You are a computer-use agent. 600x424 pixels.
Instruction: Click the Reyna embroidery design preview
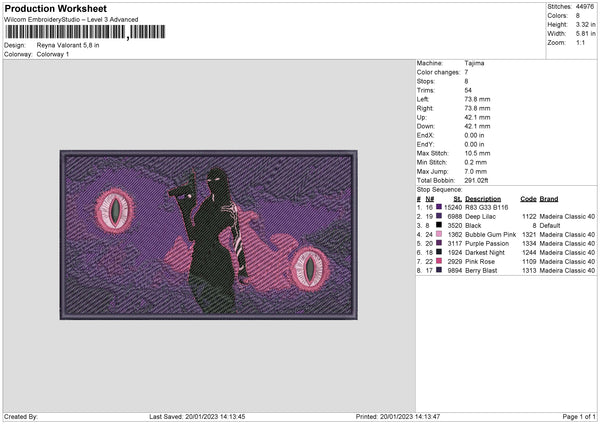(x=209, y=235)
